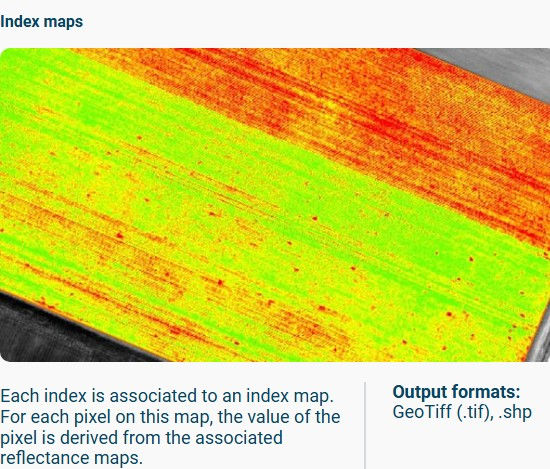Click the 'Each index is associated' description paragraph
Image resolution: width=550 pixels, height=469 pixels.
tap(170, 427)
